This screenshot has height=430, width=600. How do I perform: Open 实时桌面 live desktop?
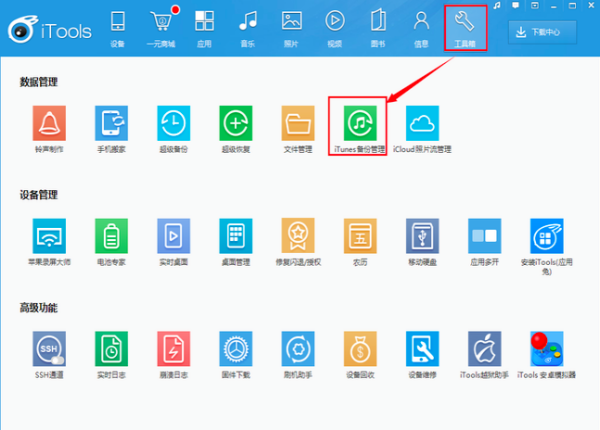tap(173, 236)
